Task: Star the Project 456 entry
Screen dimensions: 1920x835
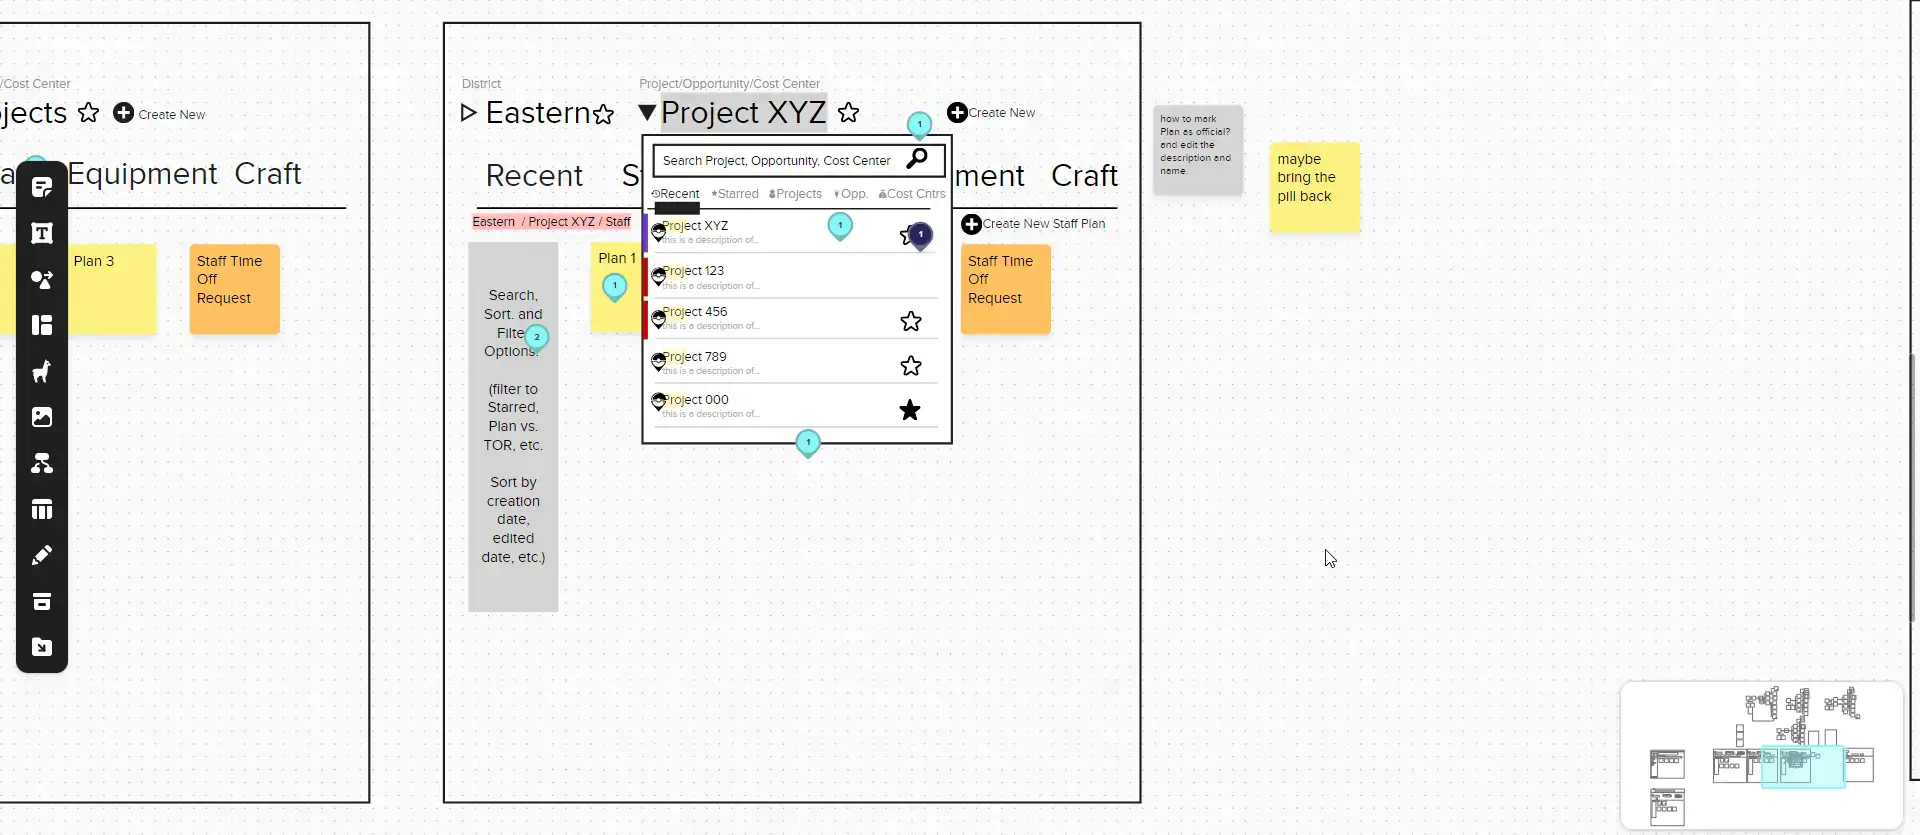Action: click(x=910, y=321)
